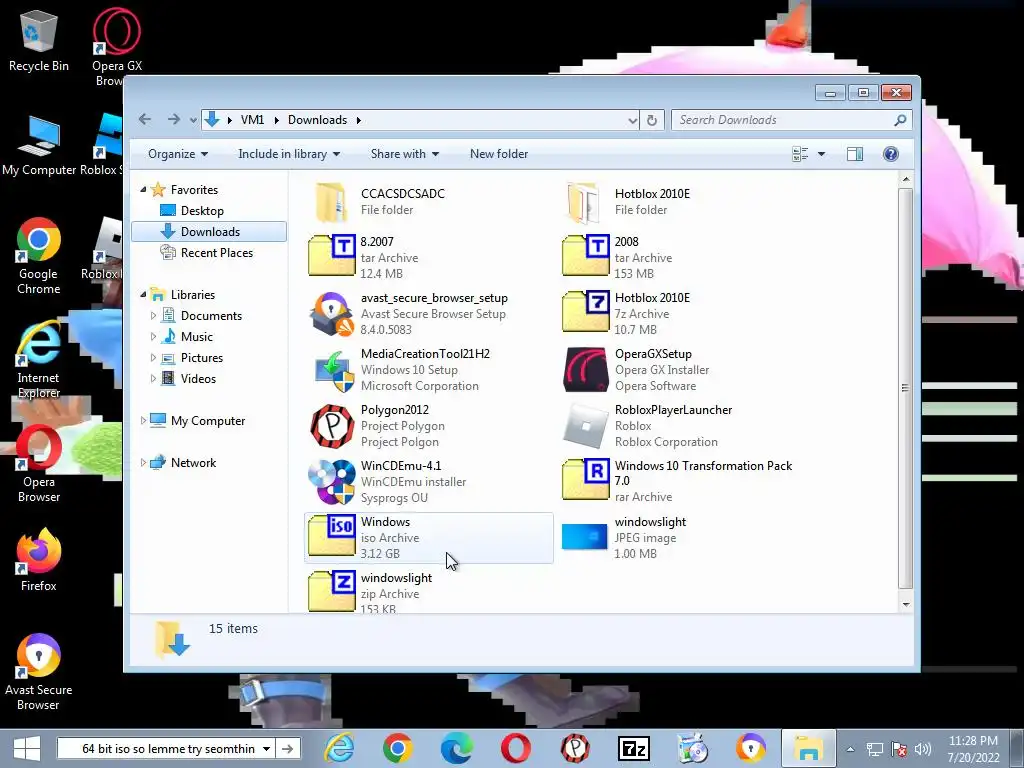Open Firefox desktop shortcut
Image resolution: width=1024 pixels, height=768 pixels.
39,560
